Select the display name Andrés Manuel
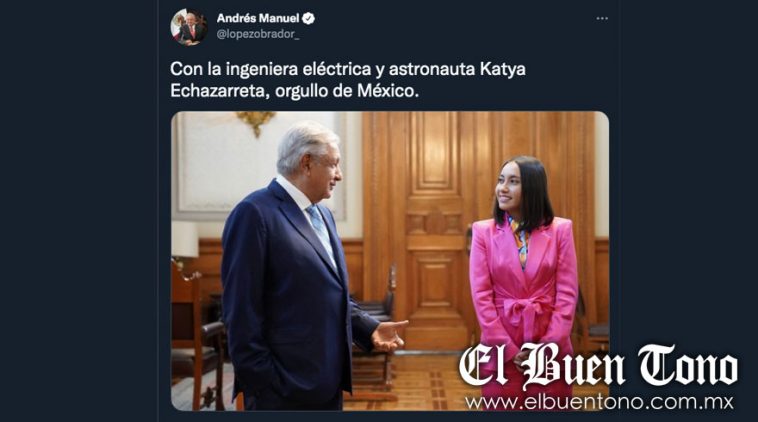The image size is (758, 422). click(258, 18)
